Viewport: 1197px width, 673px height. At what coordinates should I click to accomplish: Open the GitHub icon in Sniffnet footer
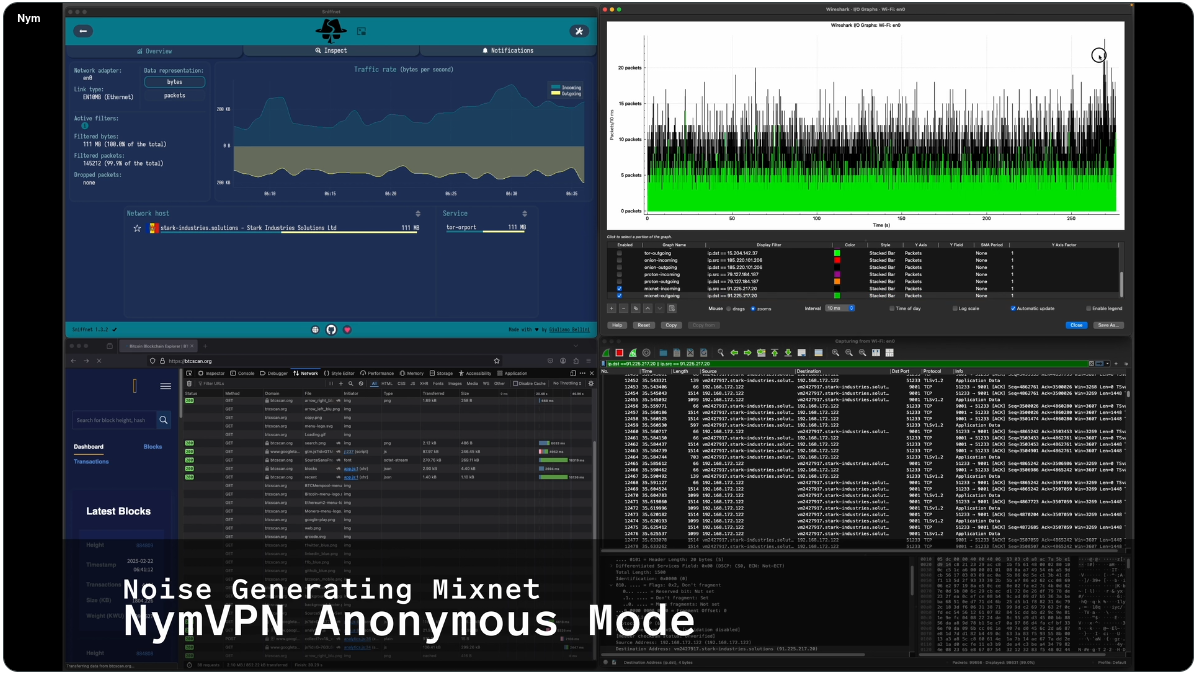[x=332, y=329]
